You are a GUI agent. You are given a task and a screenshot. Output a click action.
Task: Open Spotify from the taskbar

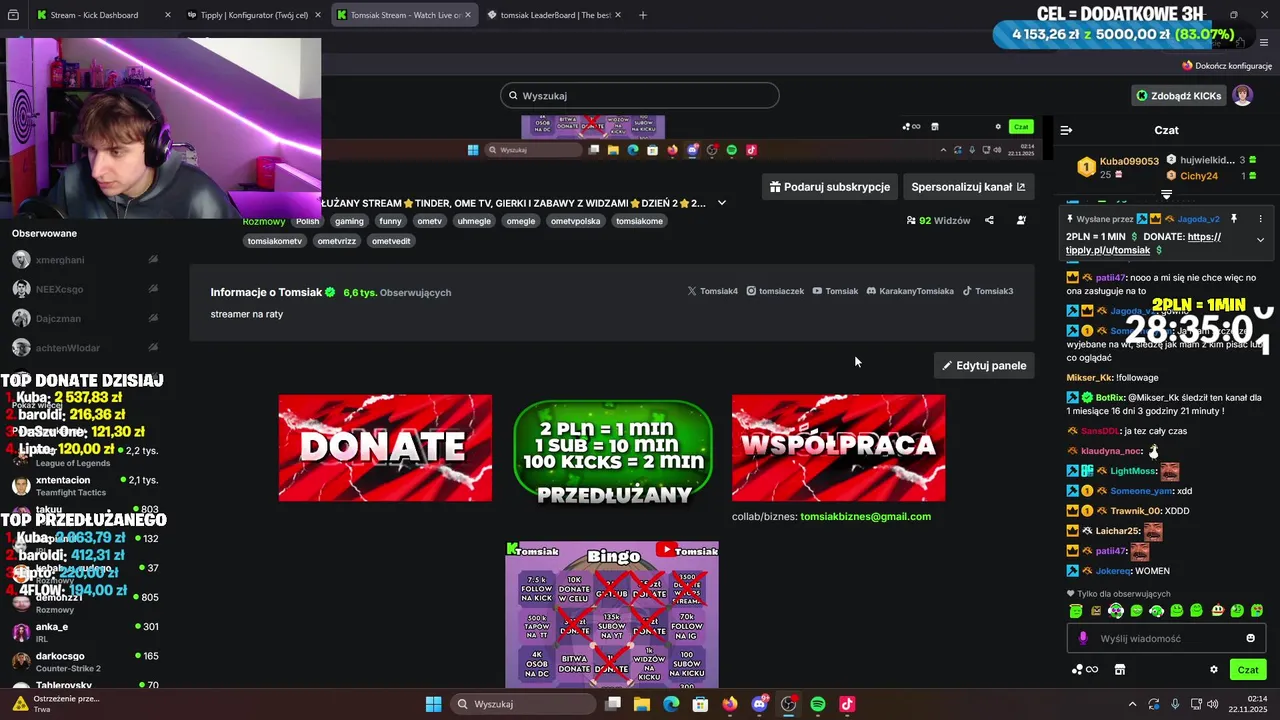pos(818,704)
